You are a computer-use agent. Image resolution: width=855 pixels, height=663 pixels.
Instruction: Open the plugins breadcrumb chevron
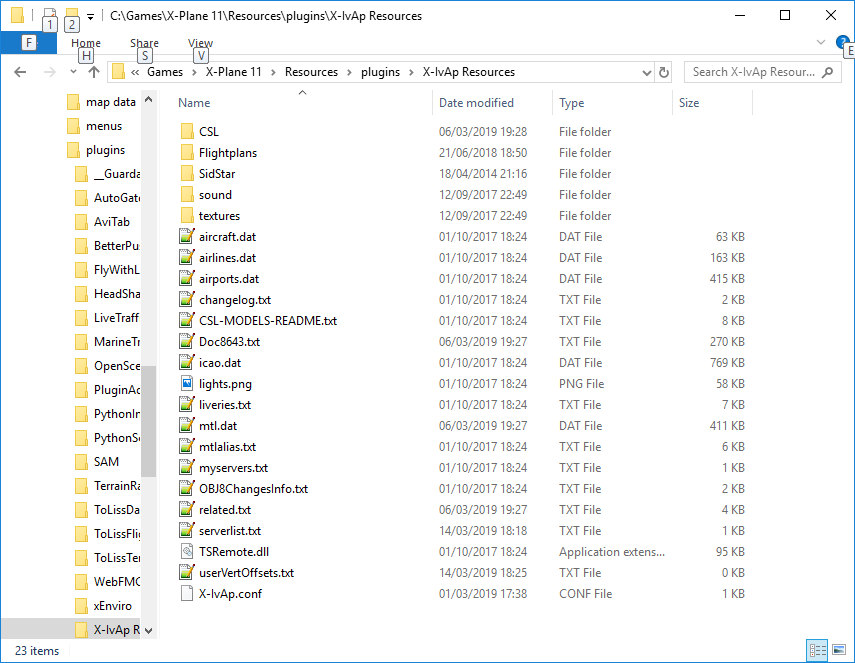click(x=411, y=72)
